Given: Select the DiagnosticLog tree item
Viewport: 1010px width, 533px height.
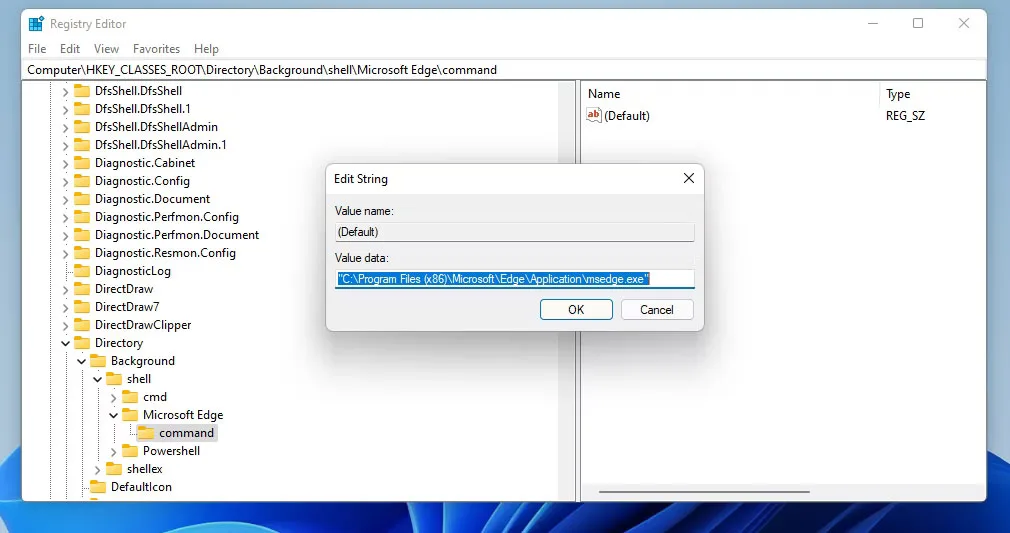Looking at the screenshot, I should pos(133,271).
